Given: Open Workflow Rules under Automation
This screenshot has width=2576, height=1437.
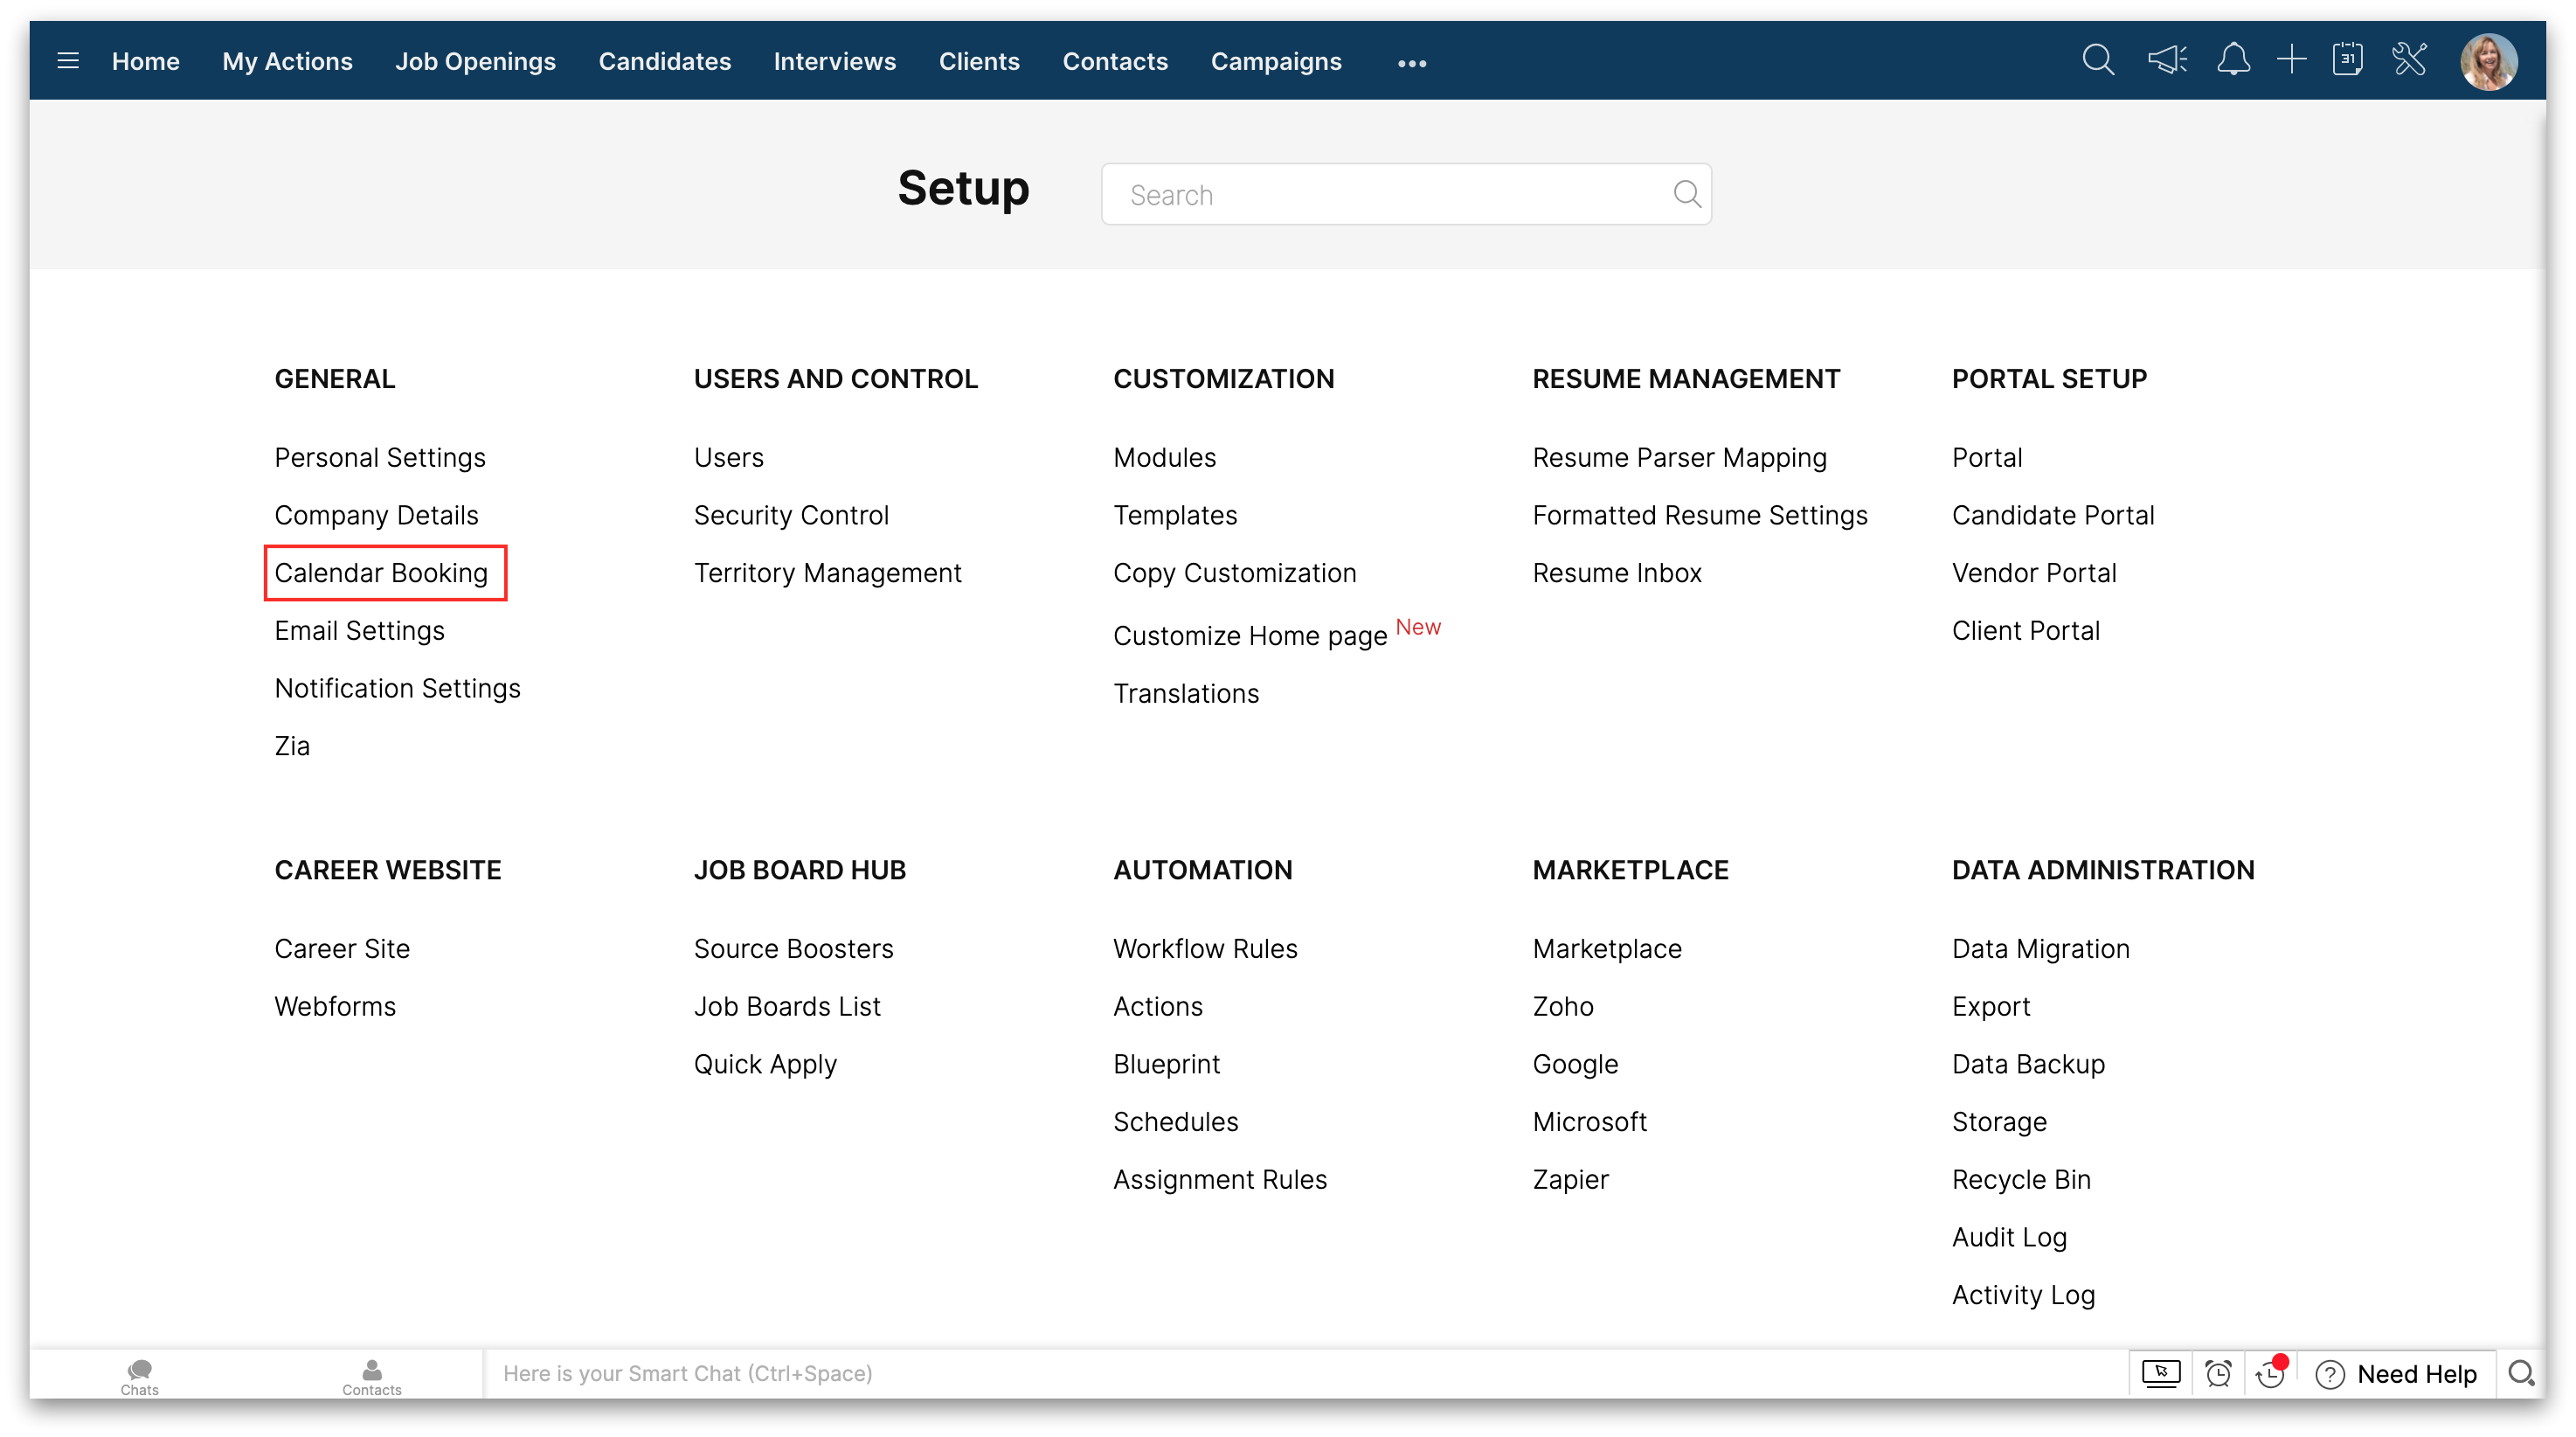Looking at the screenshot, I should pyautogui.click(x=1205, y=948).
